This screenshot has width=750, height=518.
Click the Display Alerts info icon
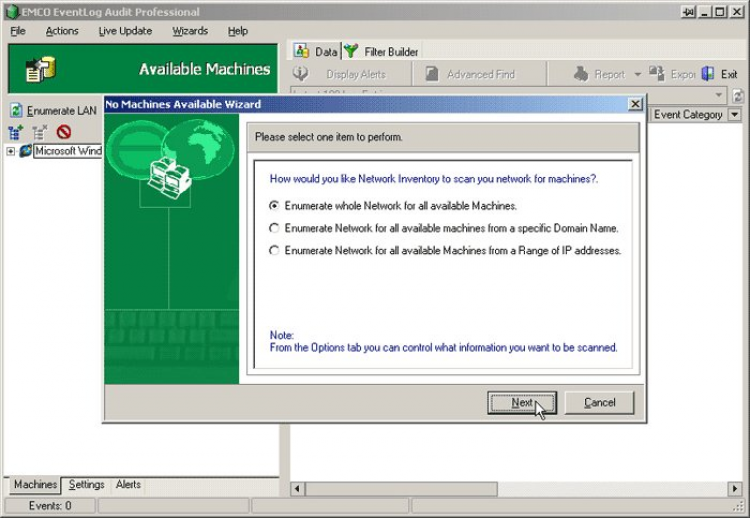pos(300,74)
